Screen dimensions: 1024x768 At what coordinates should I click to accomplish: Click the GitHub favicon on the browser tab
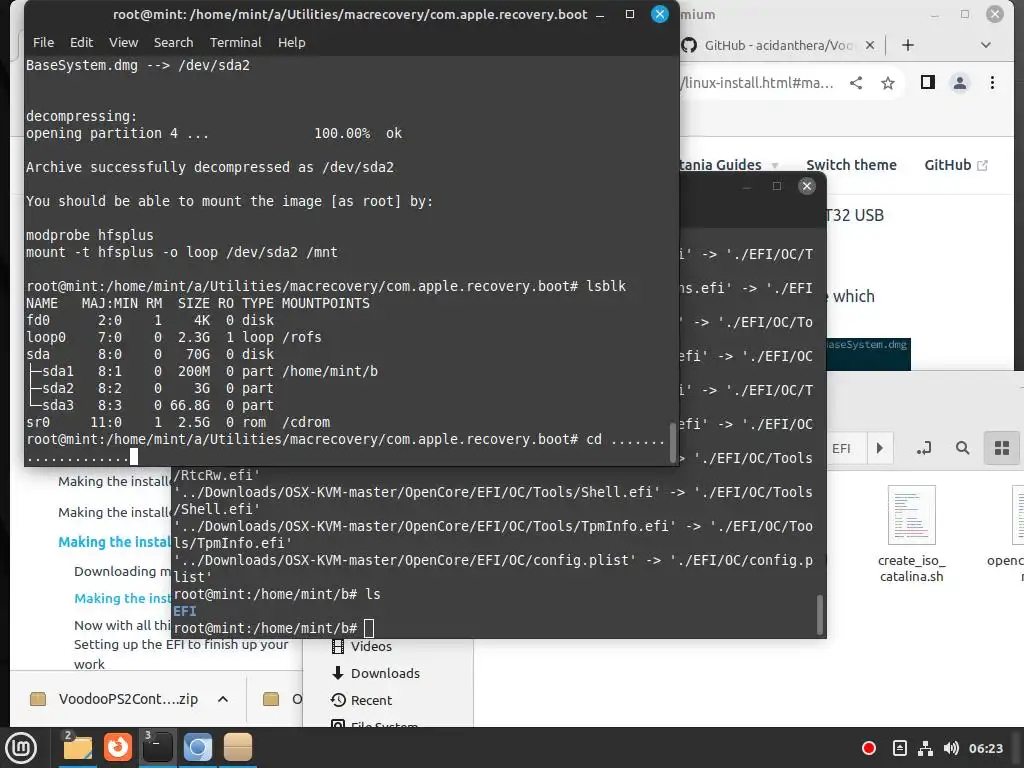689,45
